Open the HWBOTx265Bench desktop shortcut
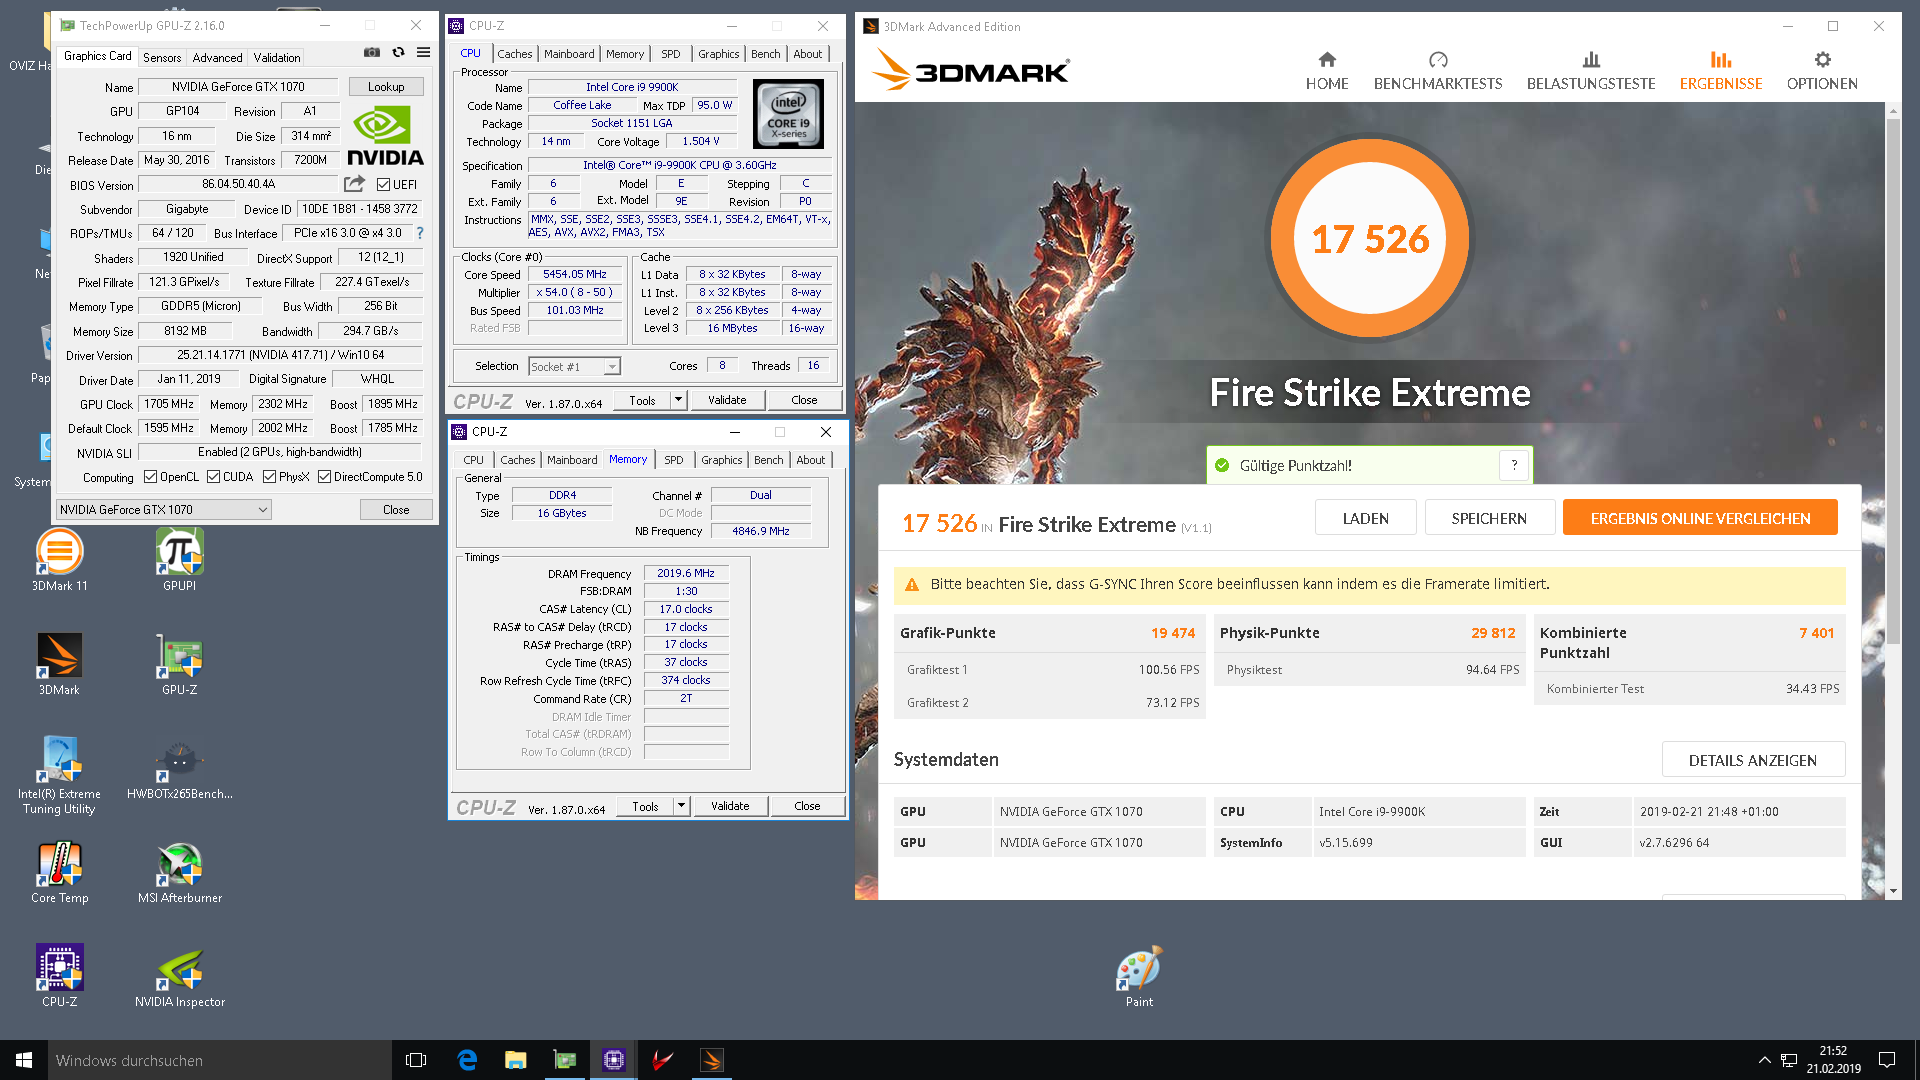This screenshot has width=1920, height=1080. (x=180, y=769)
